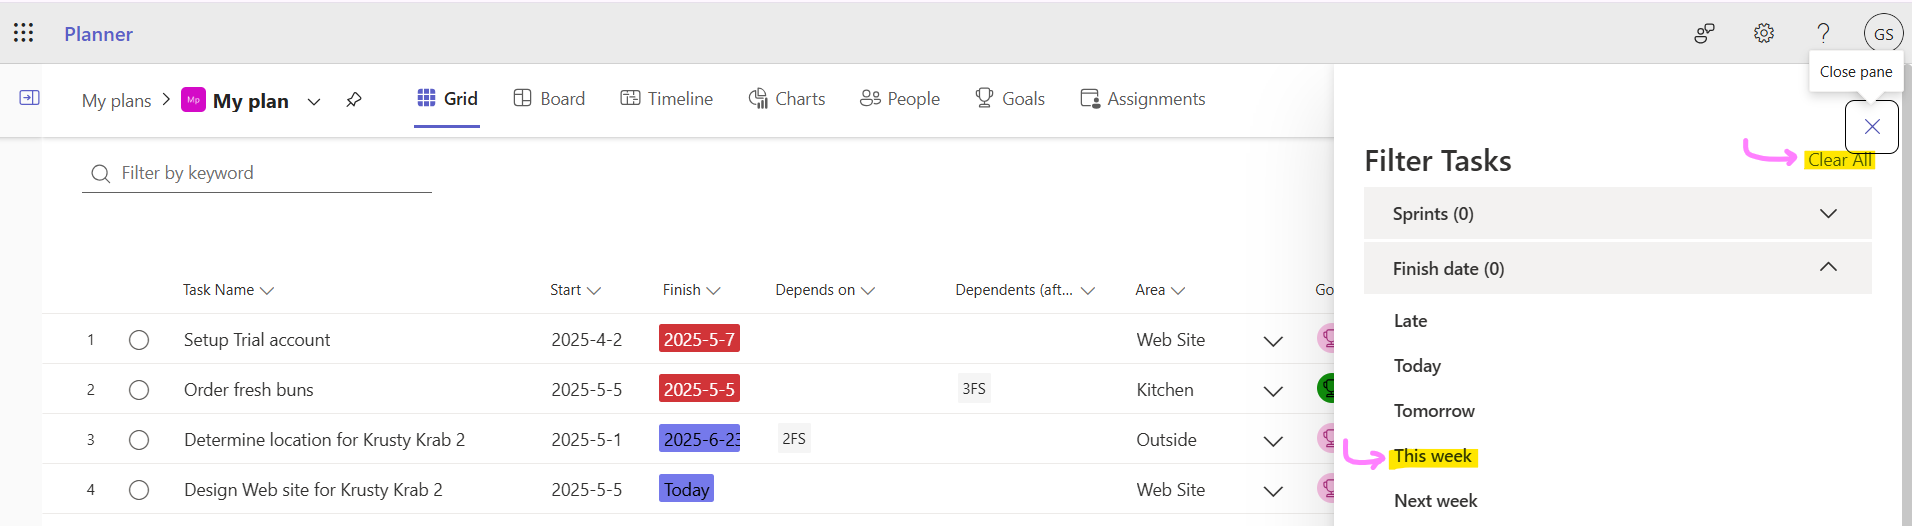Click start date 2025-4-2
The height and width of the screenshot is (526, 1912).
(586, 340)
